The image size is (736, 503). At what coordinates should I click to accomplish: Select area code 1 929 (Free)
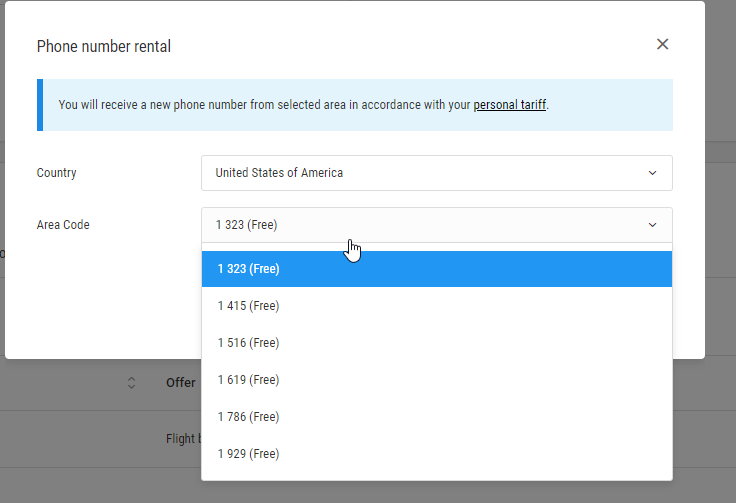[x=437, y=454]
